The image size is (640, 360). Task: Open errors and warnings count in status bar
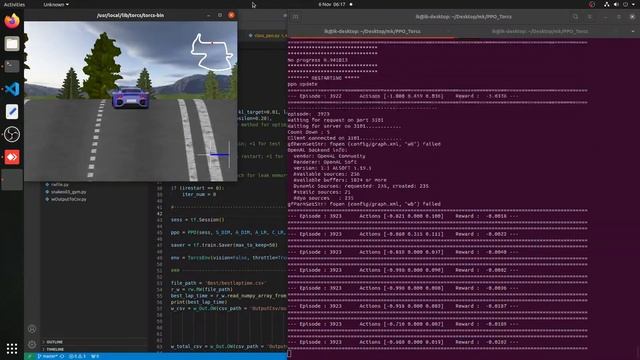[77, 356]
